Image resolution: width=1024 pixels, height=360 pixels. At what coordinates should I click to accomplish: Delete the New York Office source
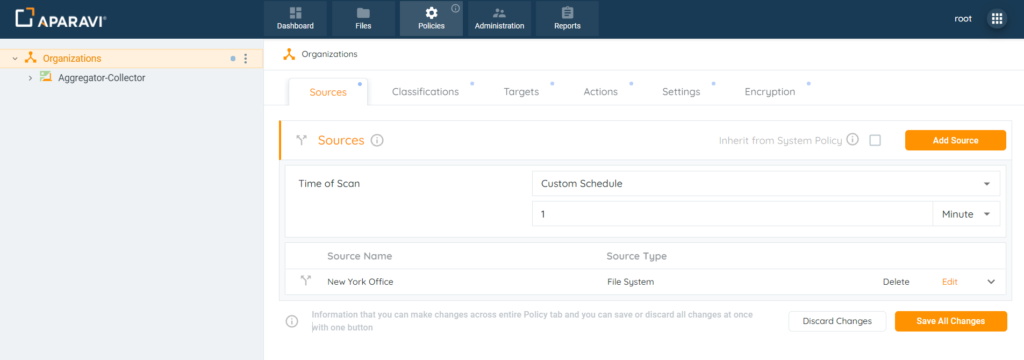pyautogui.click(x=896, y=282)
